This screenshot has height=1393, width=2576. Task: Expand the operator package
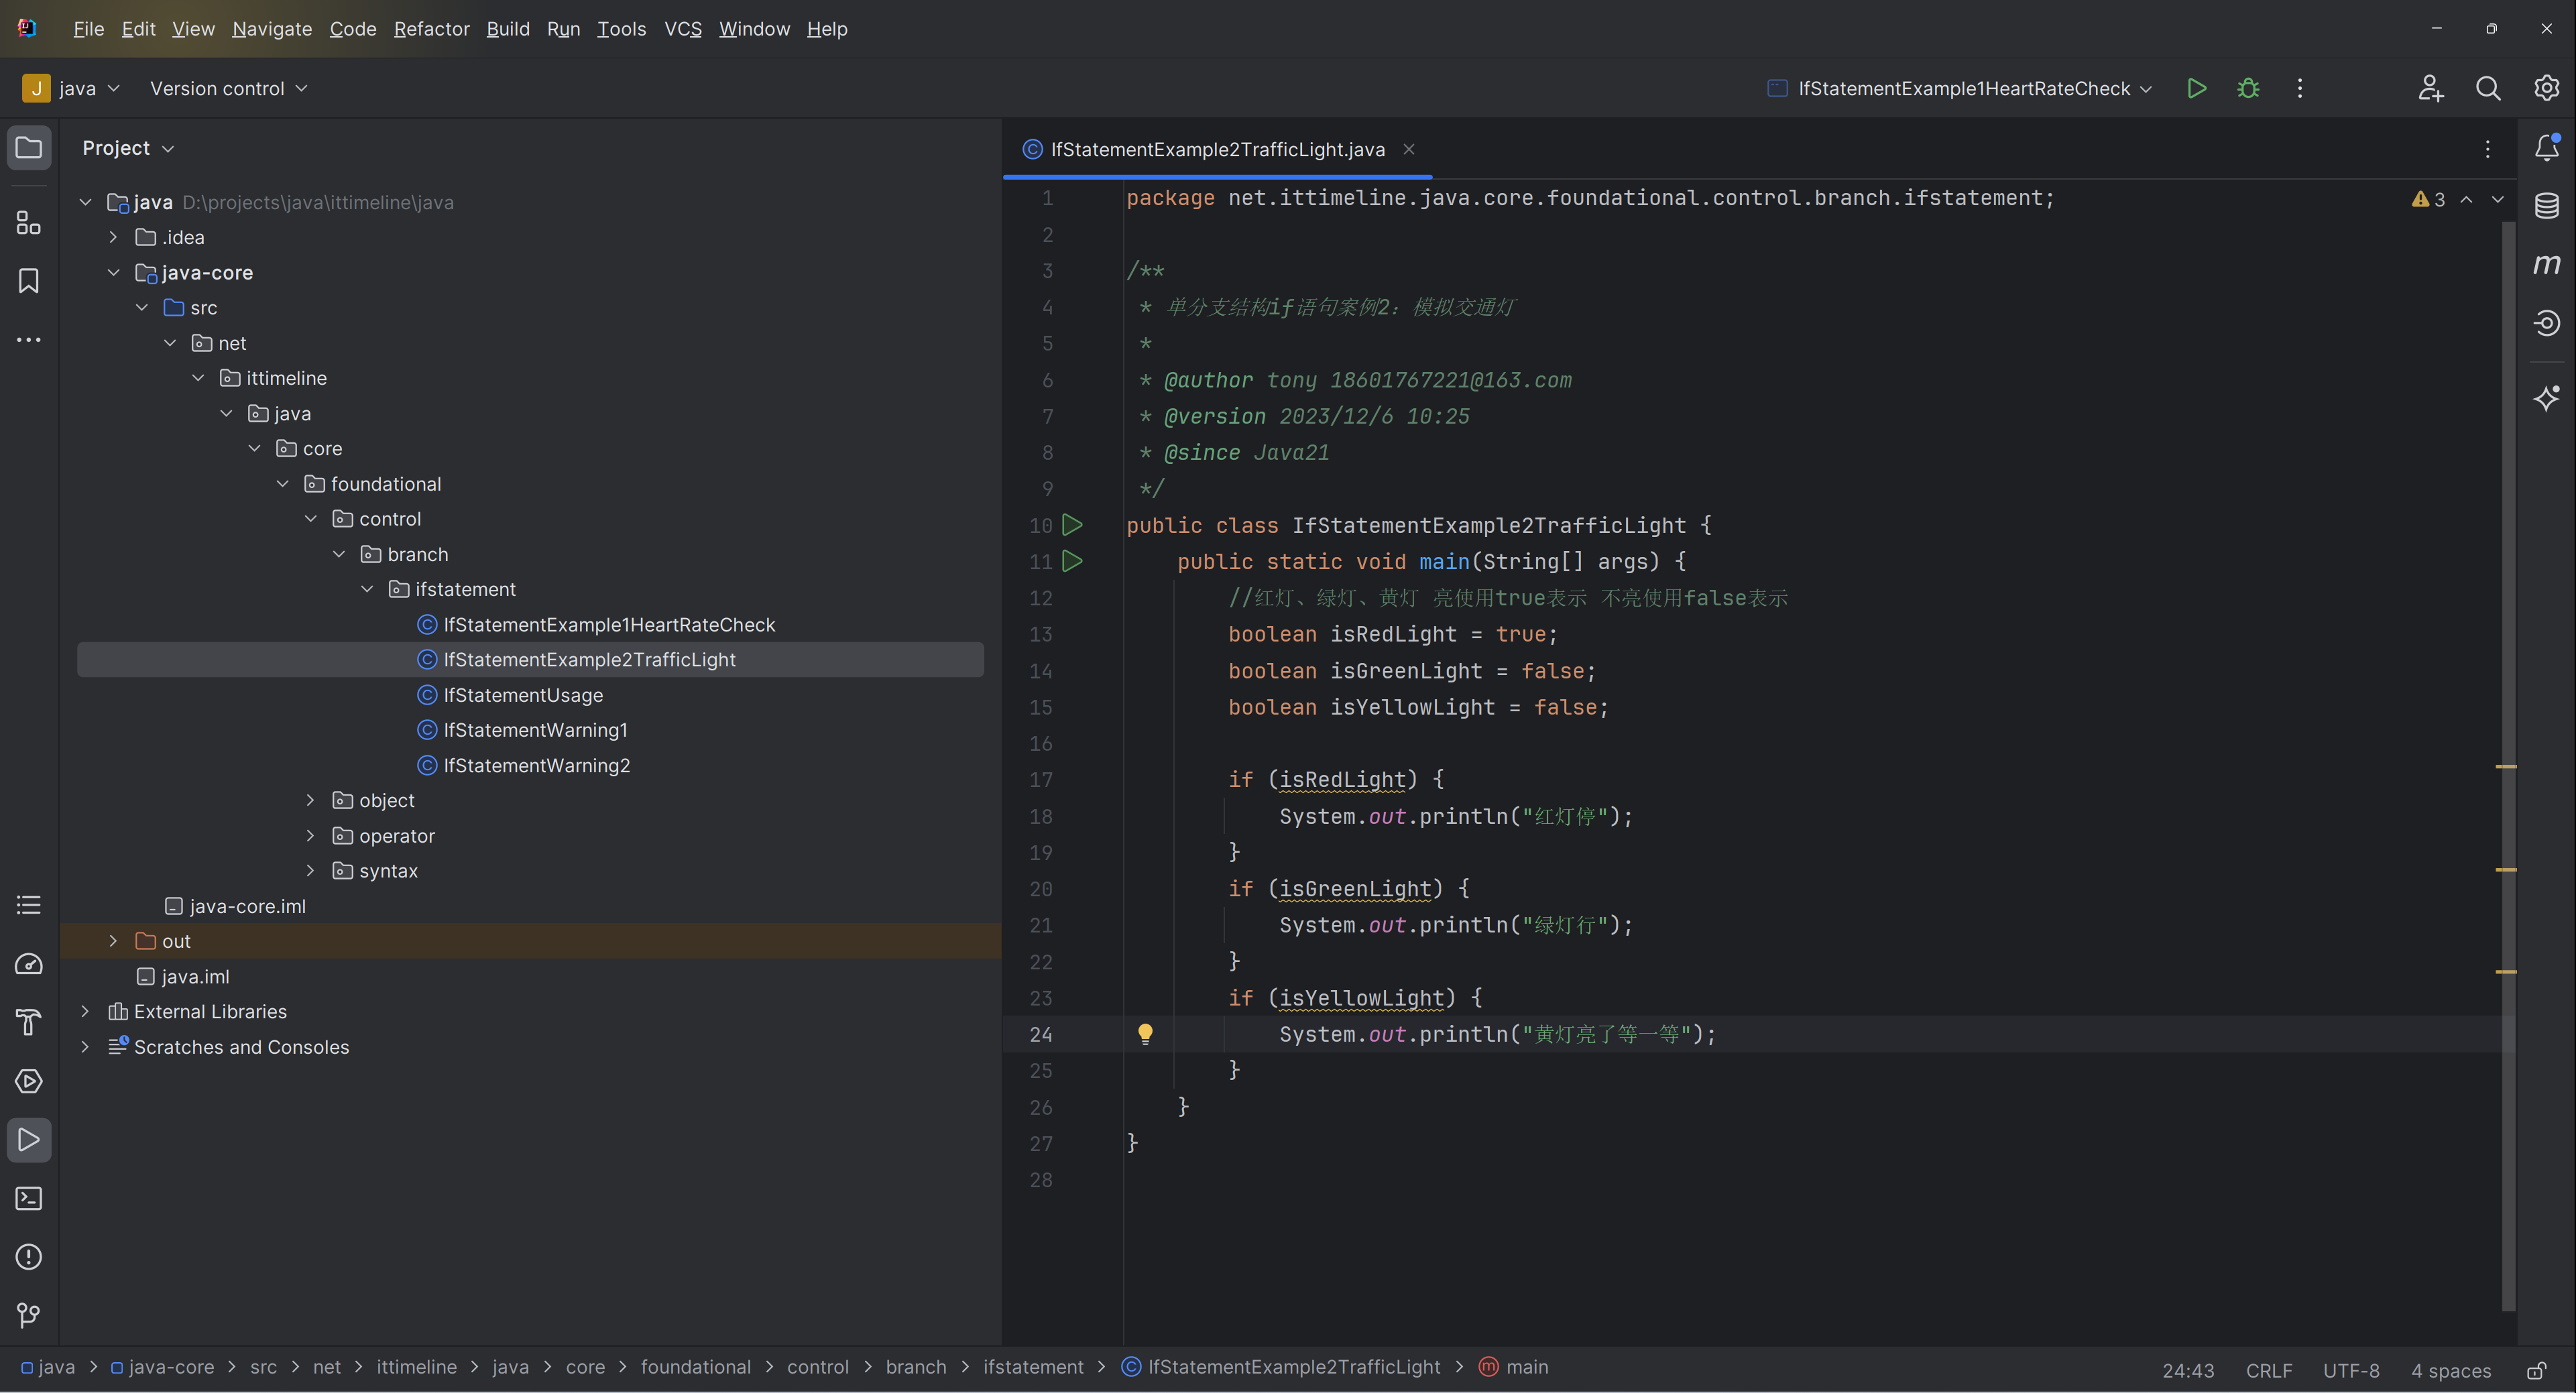tap(310, 835)
